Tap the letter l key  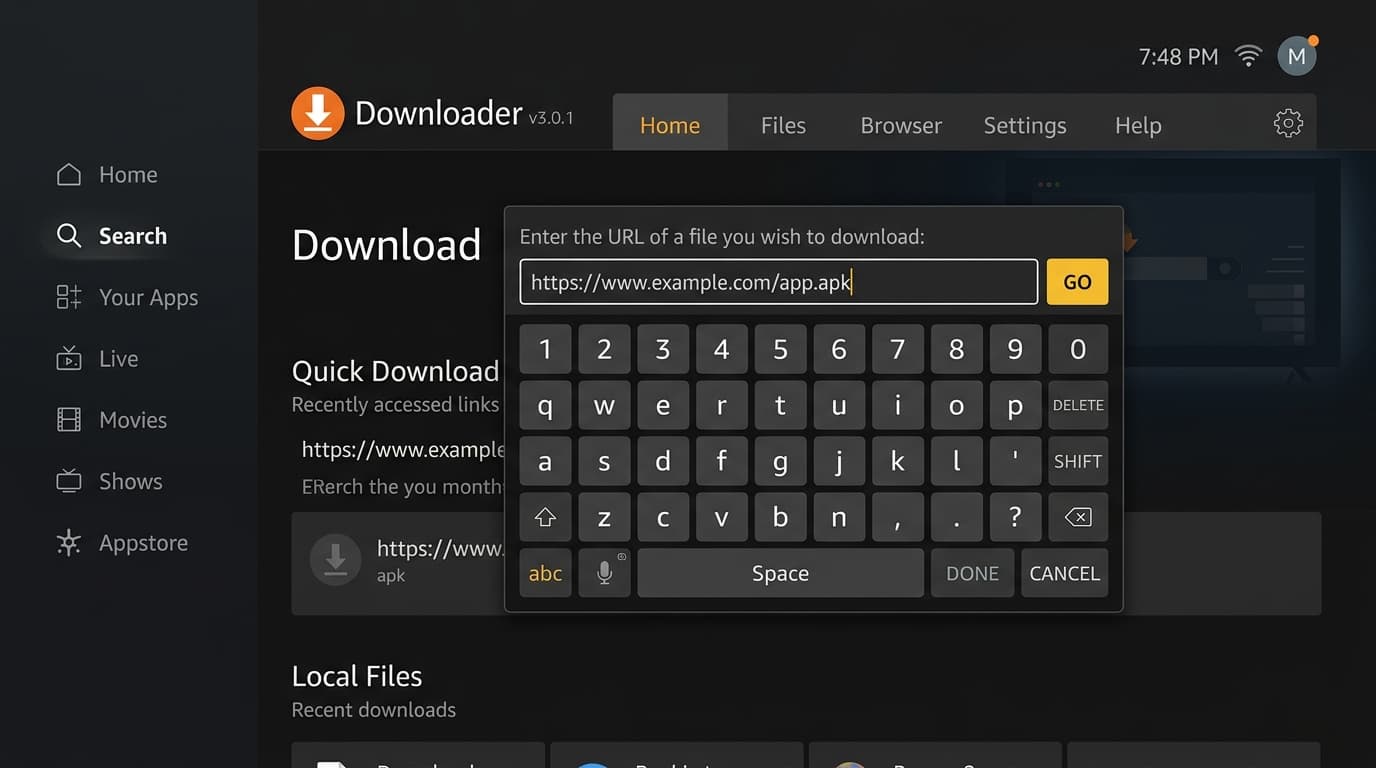coord(957,461)
